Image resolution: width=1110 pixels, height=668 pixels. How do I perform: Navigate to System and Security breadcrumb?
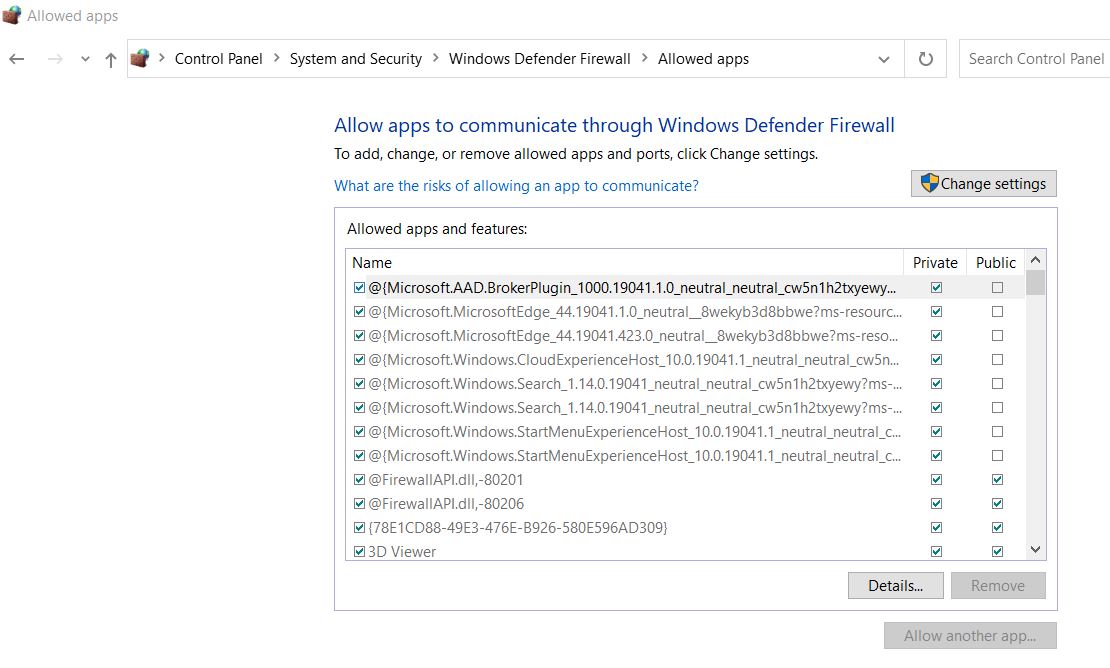click(x=355, y=59)
